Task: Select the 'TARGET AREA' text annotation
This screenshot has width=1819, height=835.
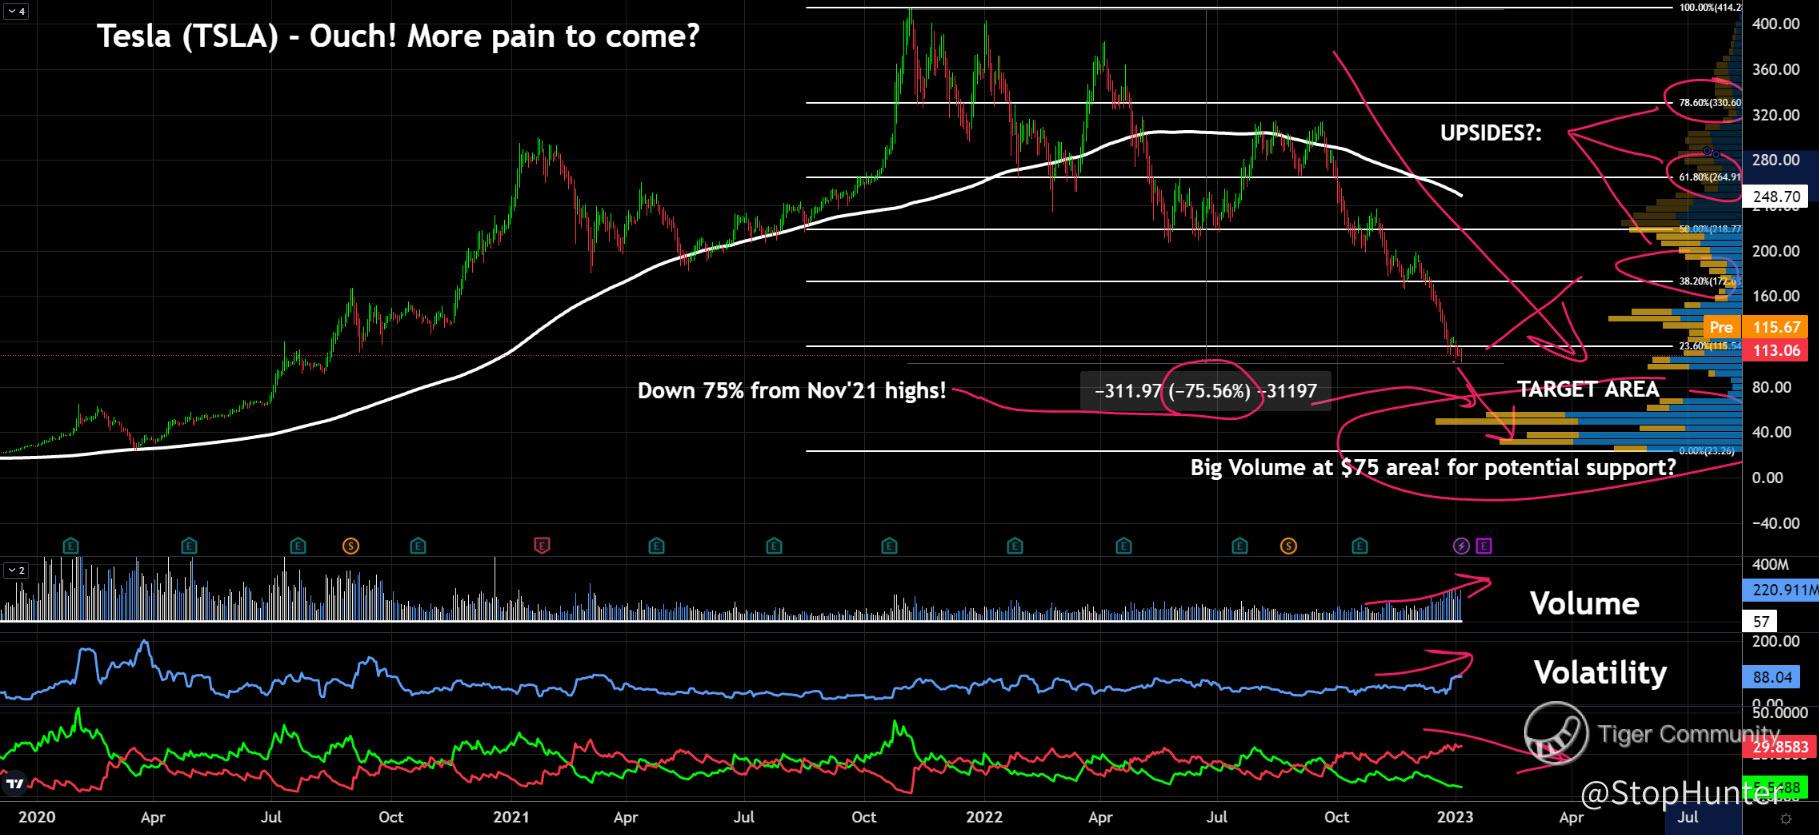Action: pos(1588,389)
